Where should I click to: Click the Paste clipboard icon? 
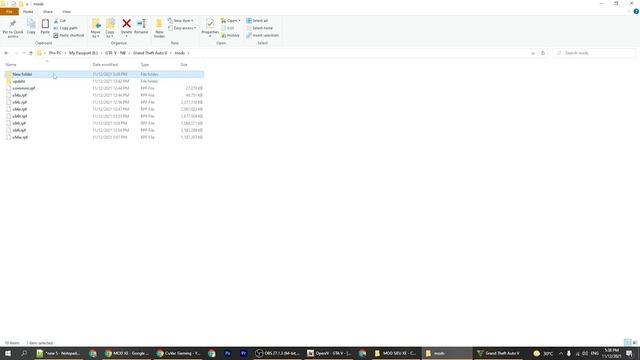click(x=45, y=24)
